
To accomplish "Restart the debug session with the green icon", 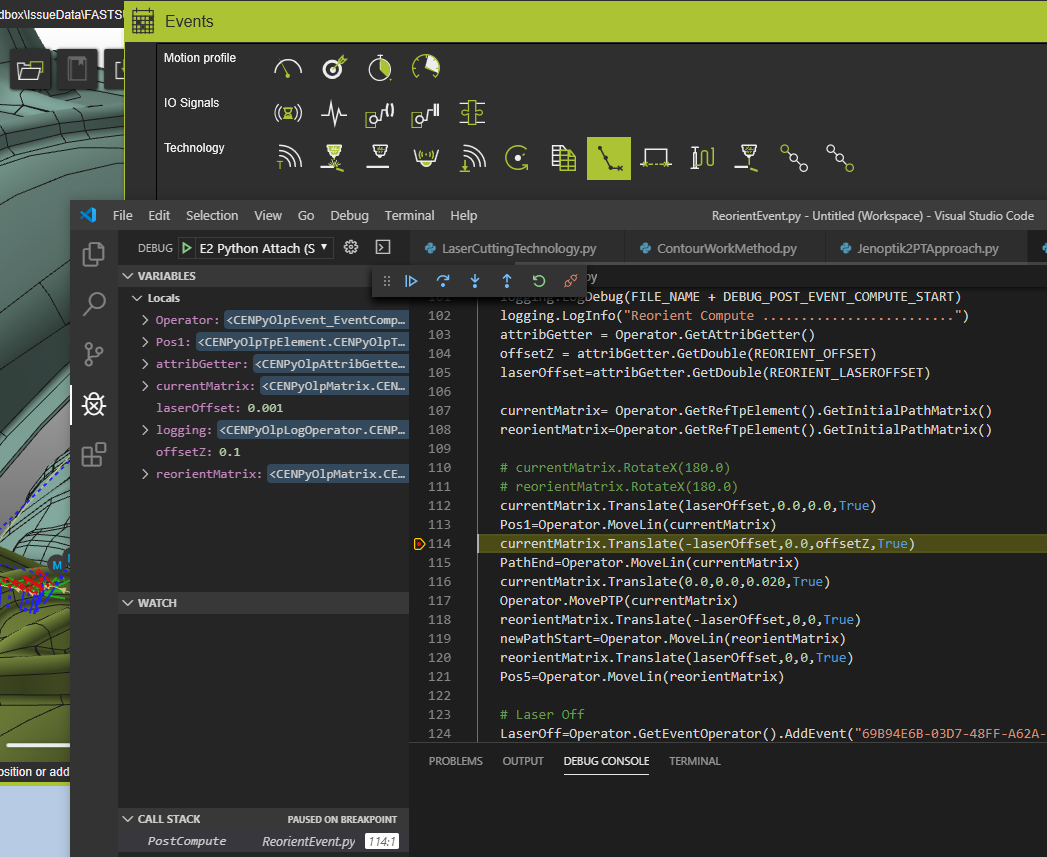I will click(539, 281).
